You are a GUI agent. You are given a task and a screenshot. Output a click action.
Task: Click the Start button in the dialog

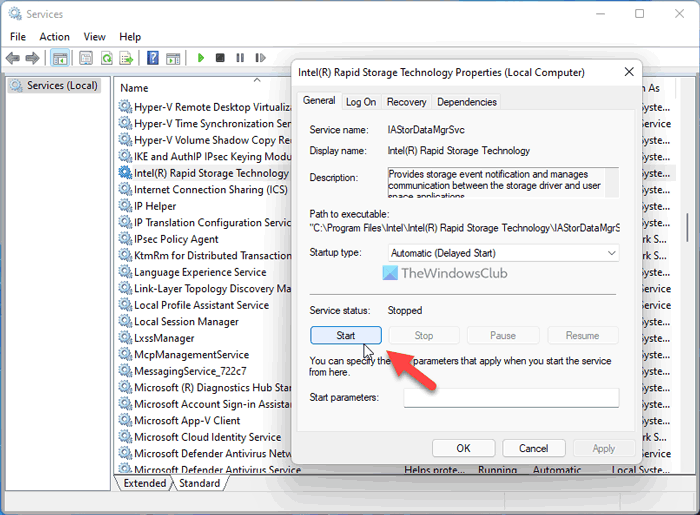click(x=346, y=336)
